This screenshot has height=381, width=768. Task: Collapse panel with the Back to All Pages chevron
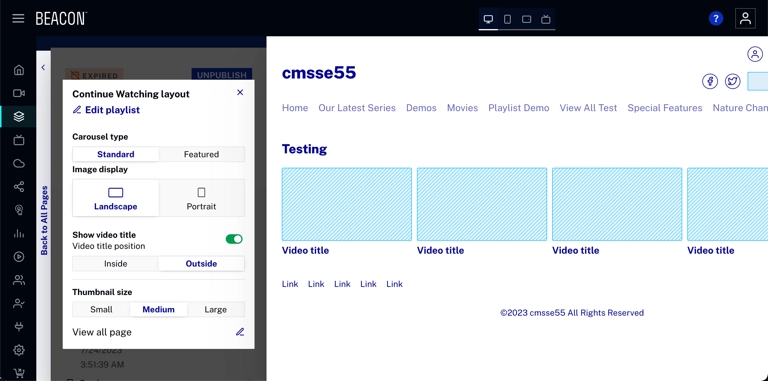[43, 68]
